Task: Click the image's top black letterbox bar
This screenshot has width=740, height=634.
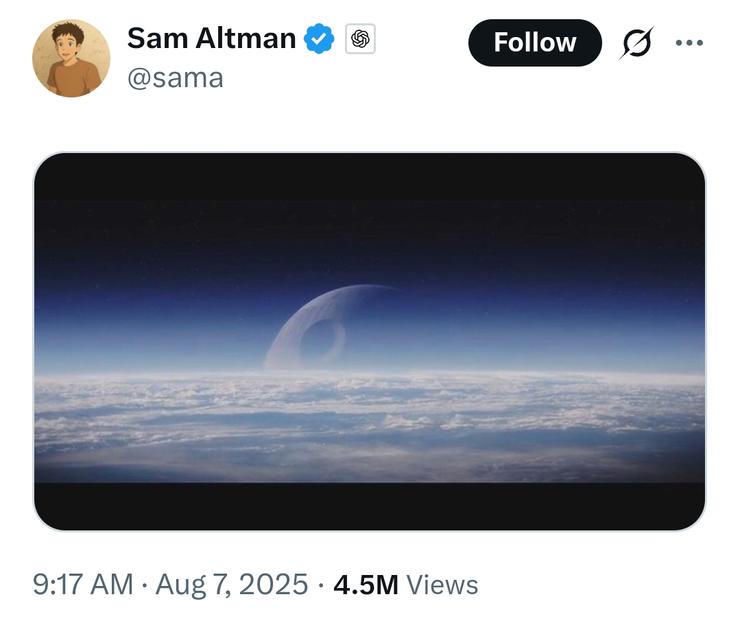Action: 369,177
